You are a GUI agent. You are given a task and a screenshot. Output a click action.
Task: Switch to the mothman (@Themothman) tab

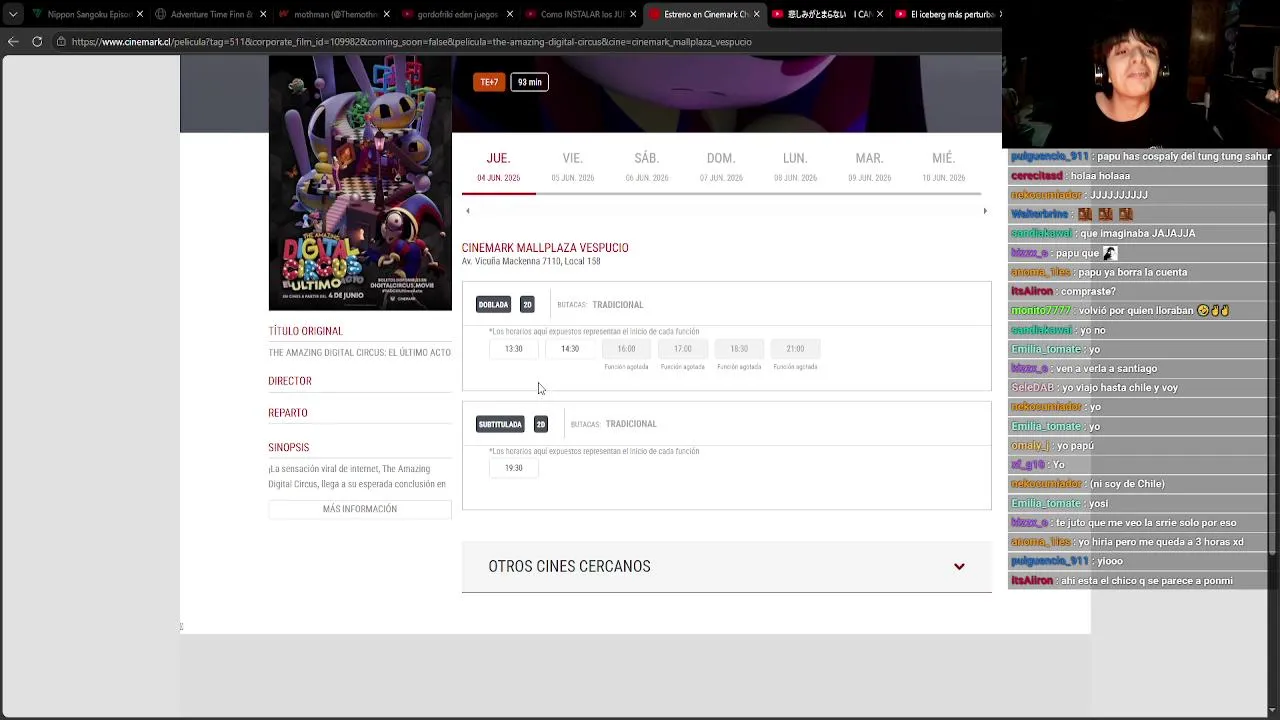point(333,15)
